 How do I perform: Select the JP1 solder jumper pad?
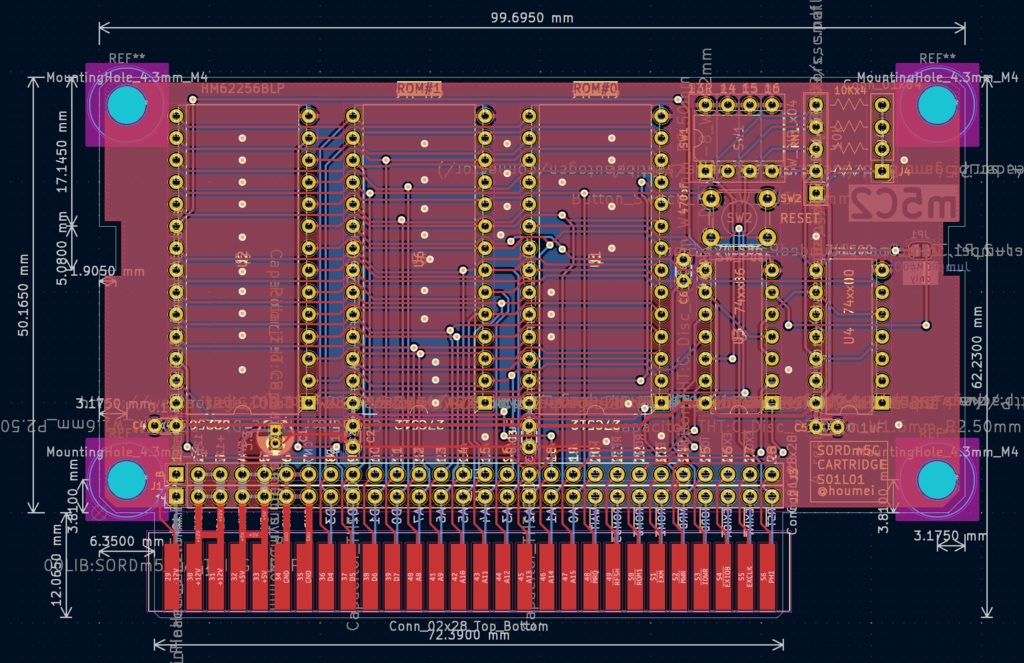click(x=921, y=249)
